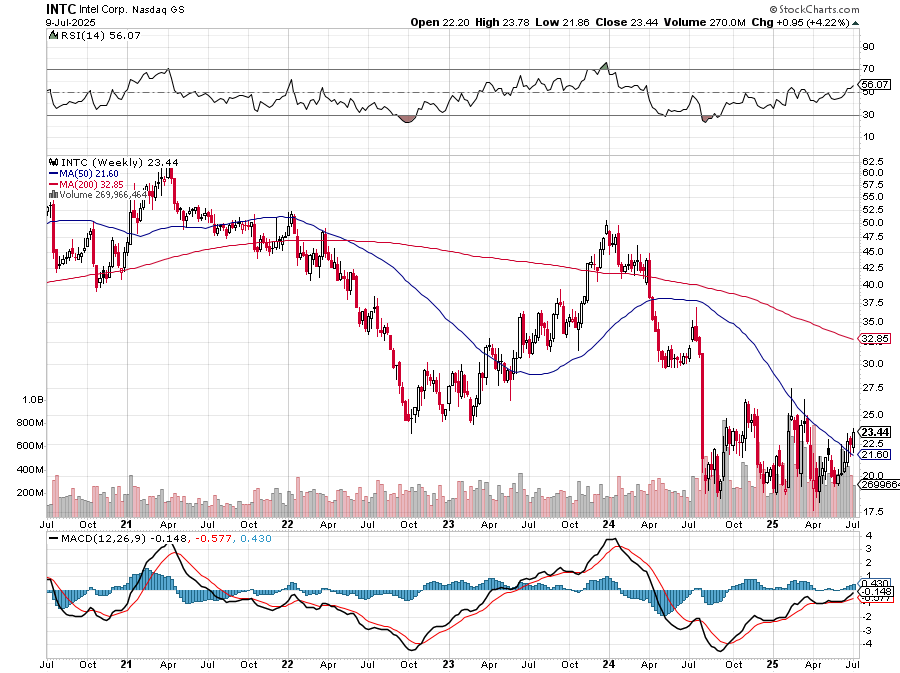This screenshot has height=673, width=900.
Task: Open the StockCharts.com watermark link
Action: pyautogui.click(x=814, y=9)
